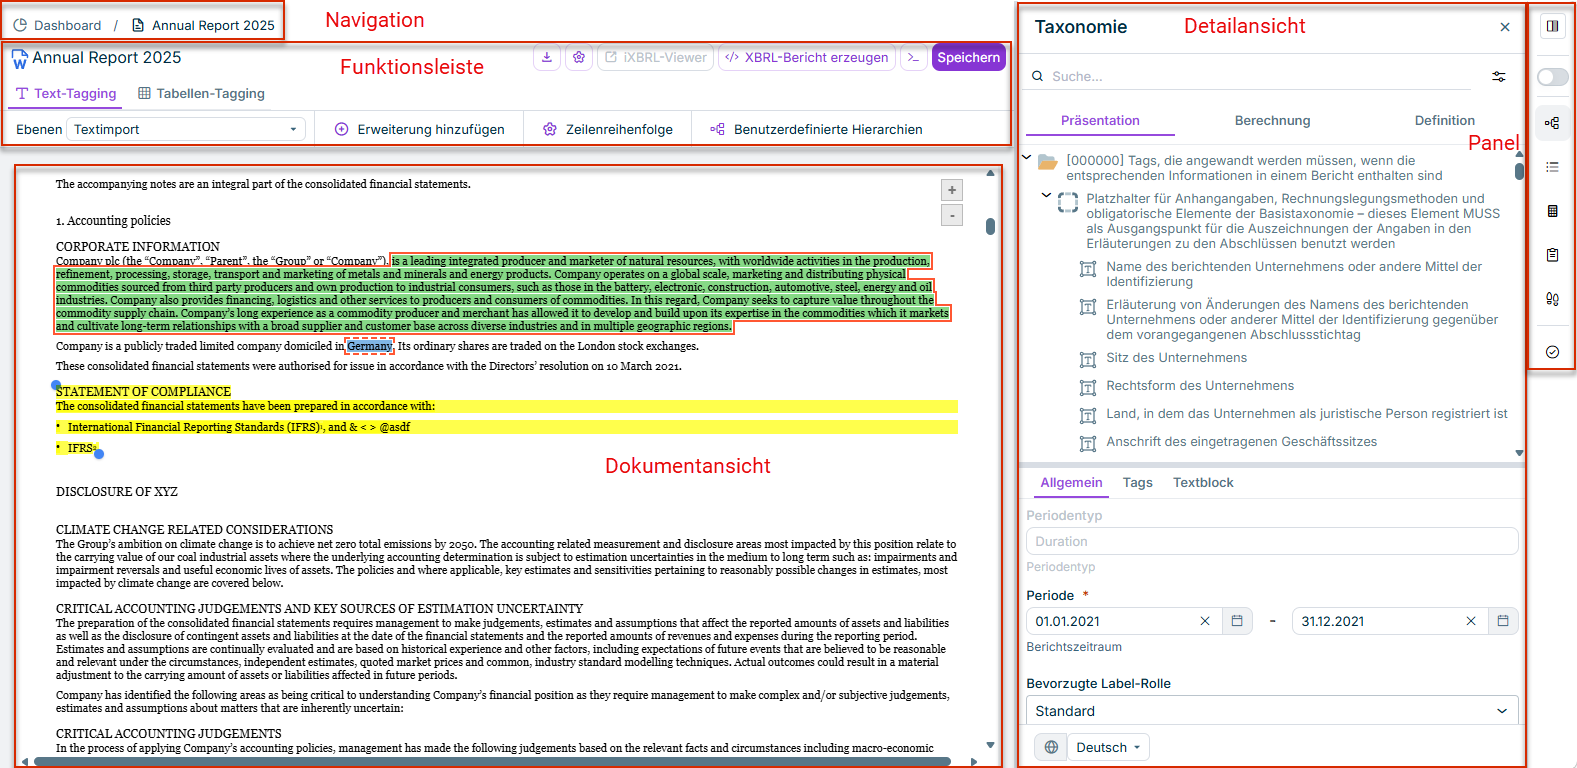Click the Word document icon beside title

20,60
